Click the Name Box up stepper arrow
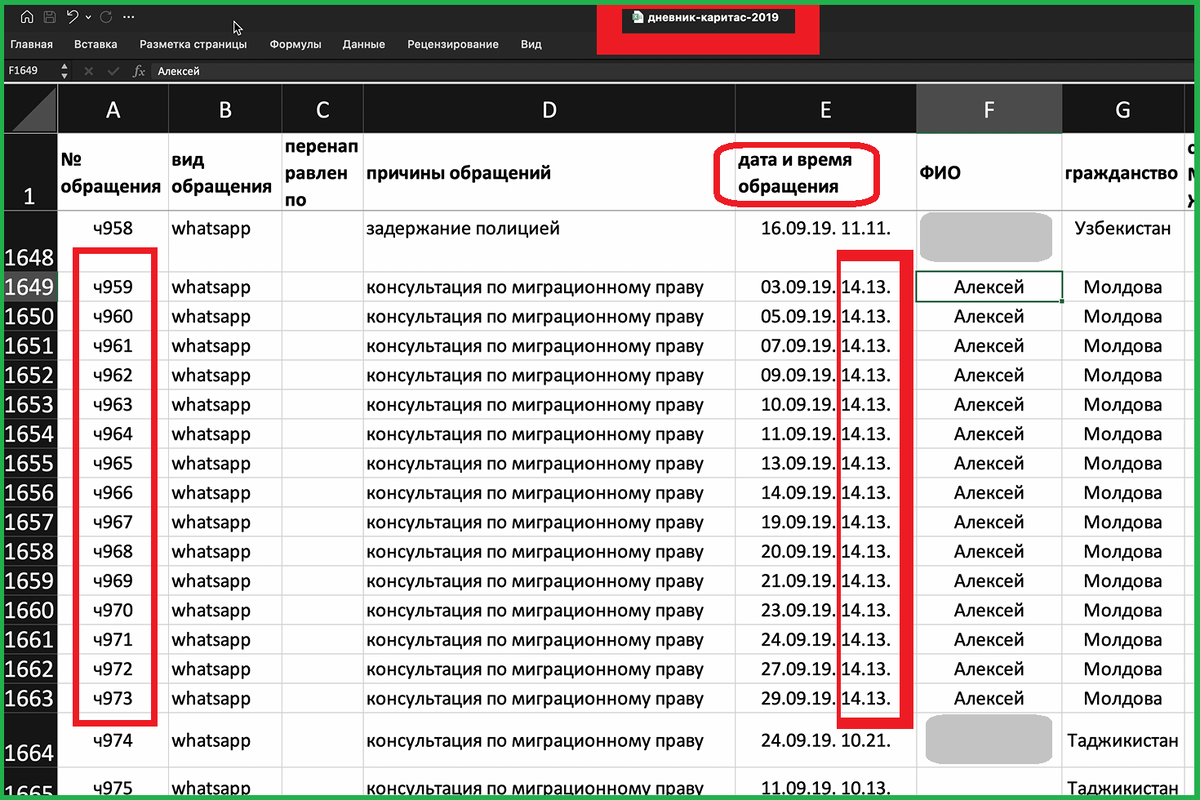This screenshot has width=1200, height=800. point(64,67)
